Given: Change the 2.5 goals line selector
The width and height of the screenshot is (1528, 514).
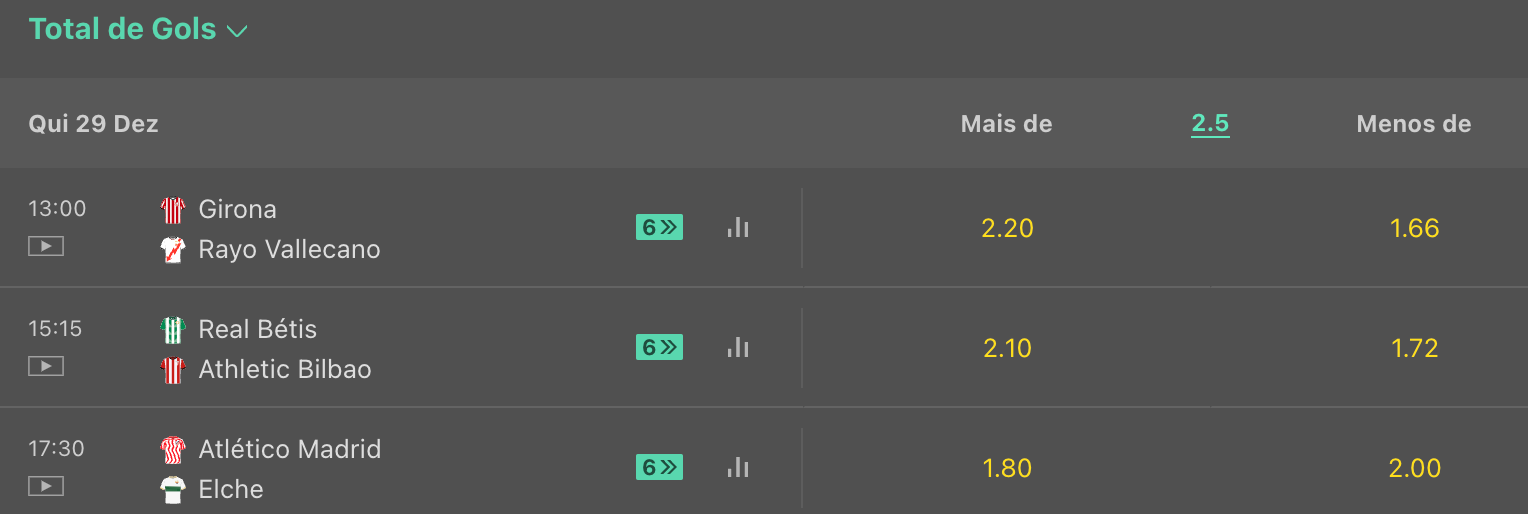Looking at the screenshot, I should pyautogui.click(x=1210, y=124).
